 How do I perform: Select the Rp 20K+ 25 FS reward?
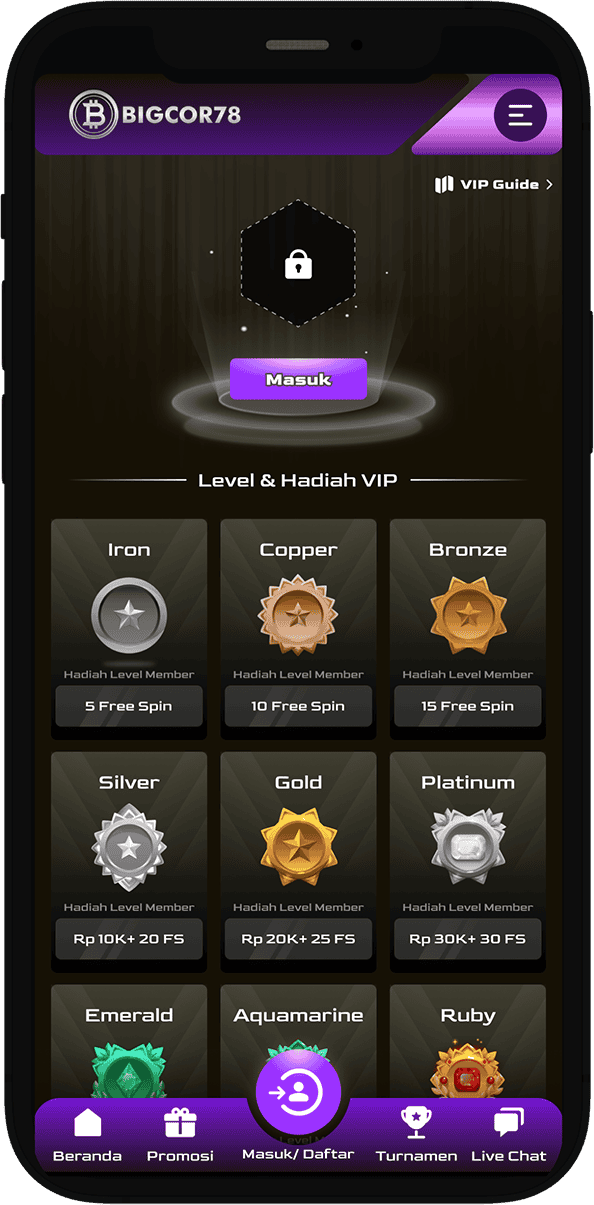298,939
